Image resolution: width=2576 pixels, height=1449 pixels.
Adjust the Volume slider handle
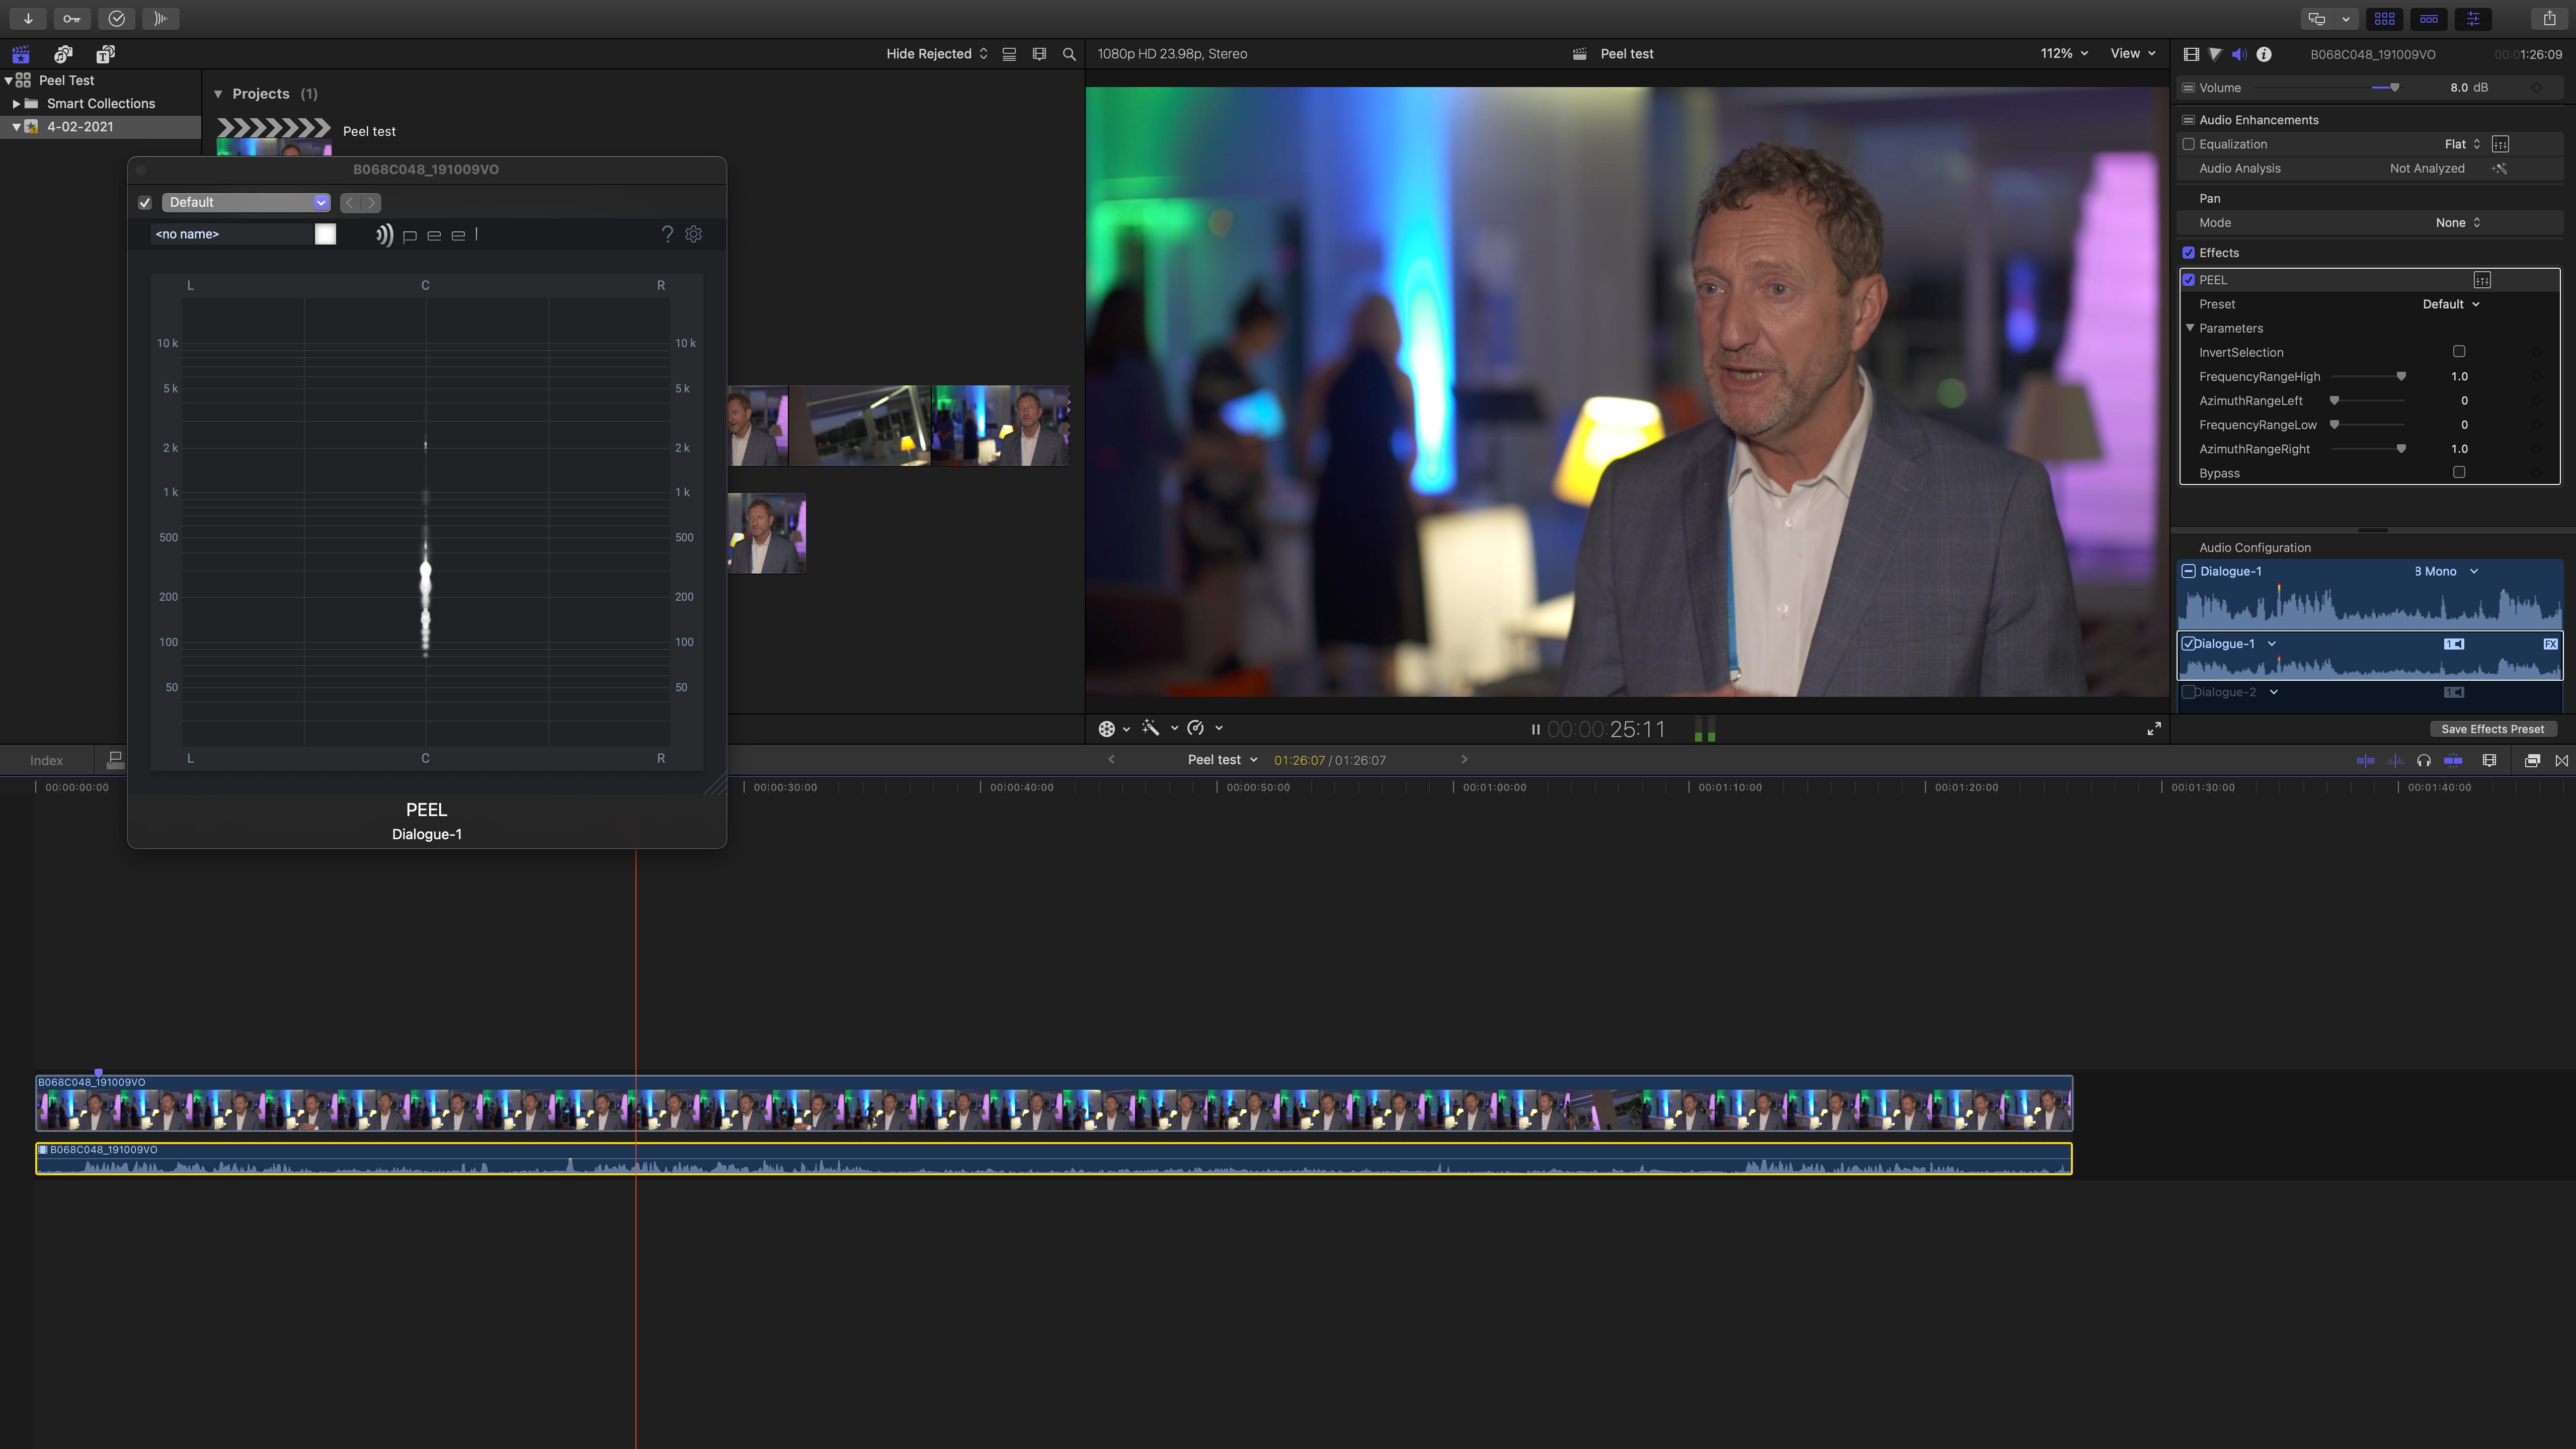pos(2395,88)
